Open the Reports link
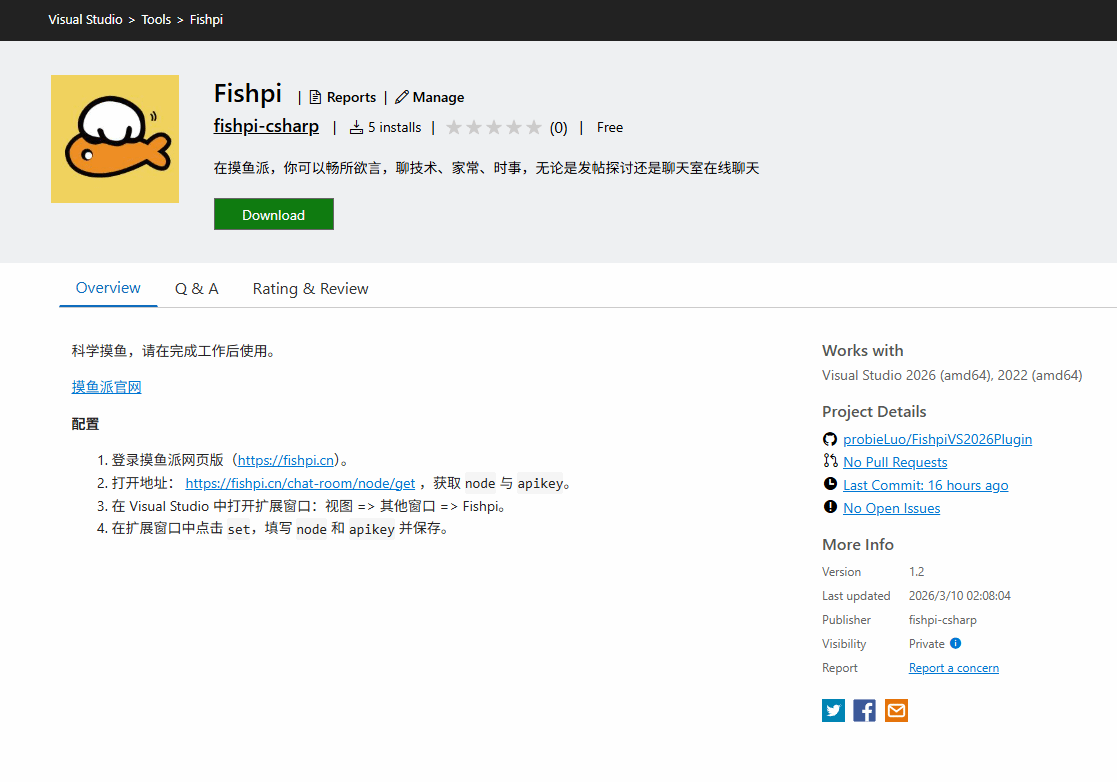1117x782 pixels. (x=342, y=97)
